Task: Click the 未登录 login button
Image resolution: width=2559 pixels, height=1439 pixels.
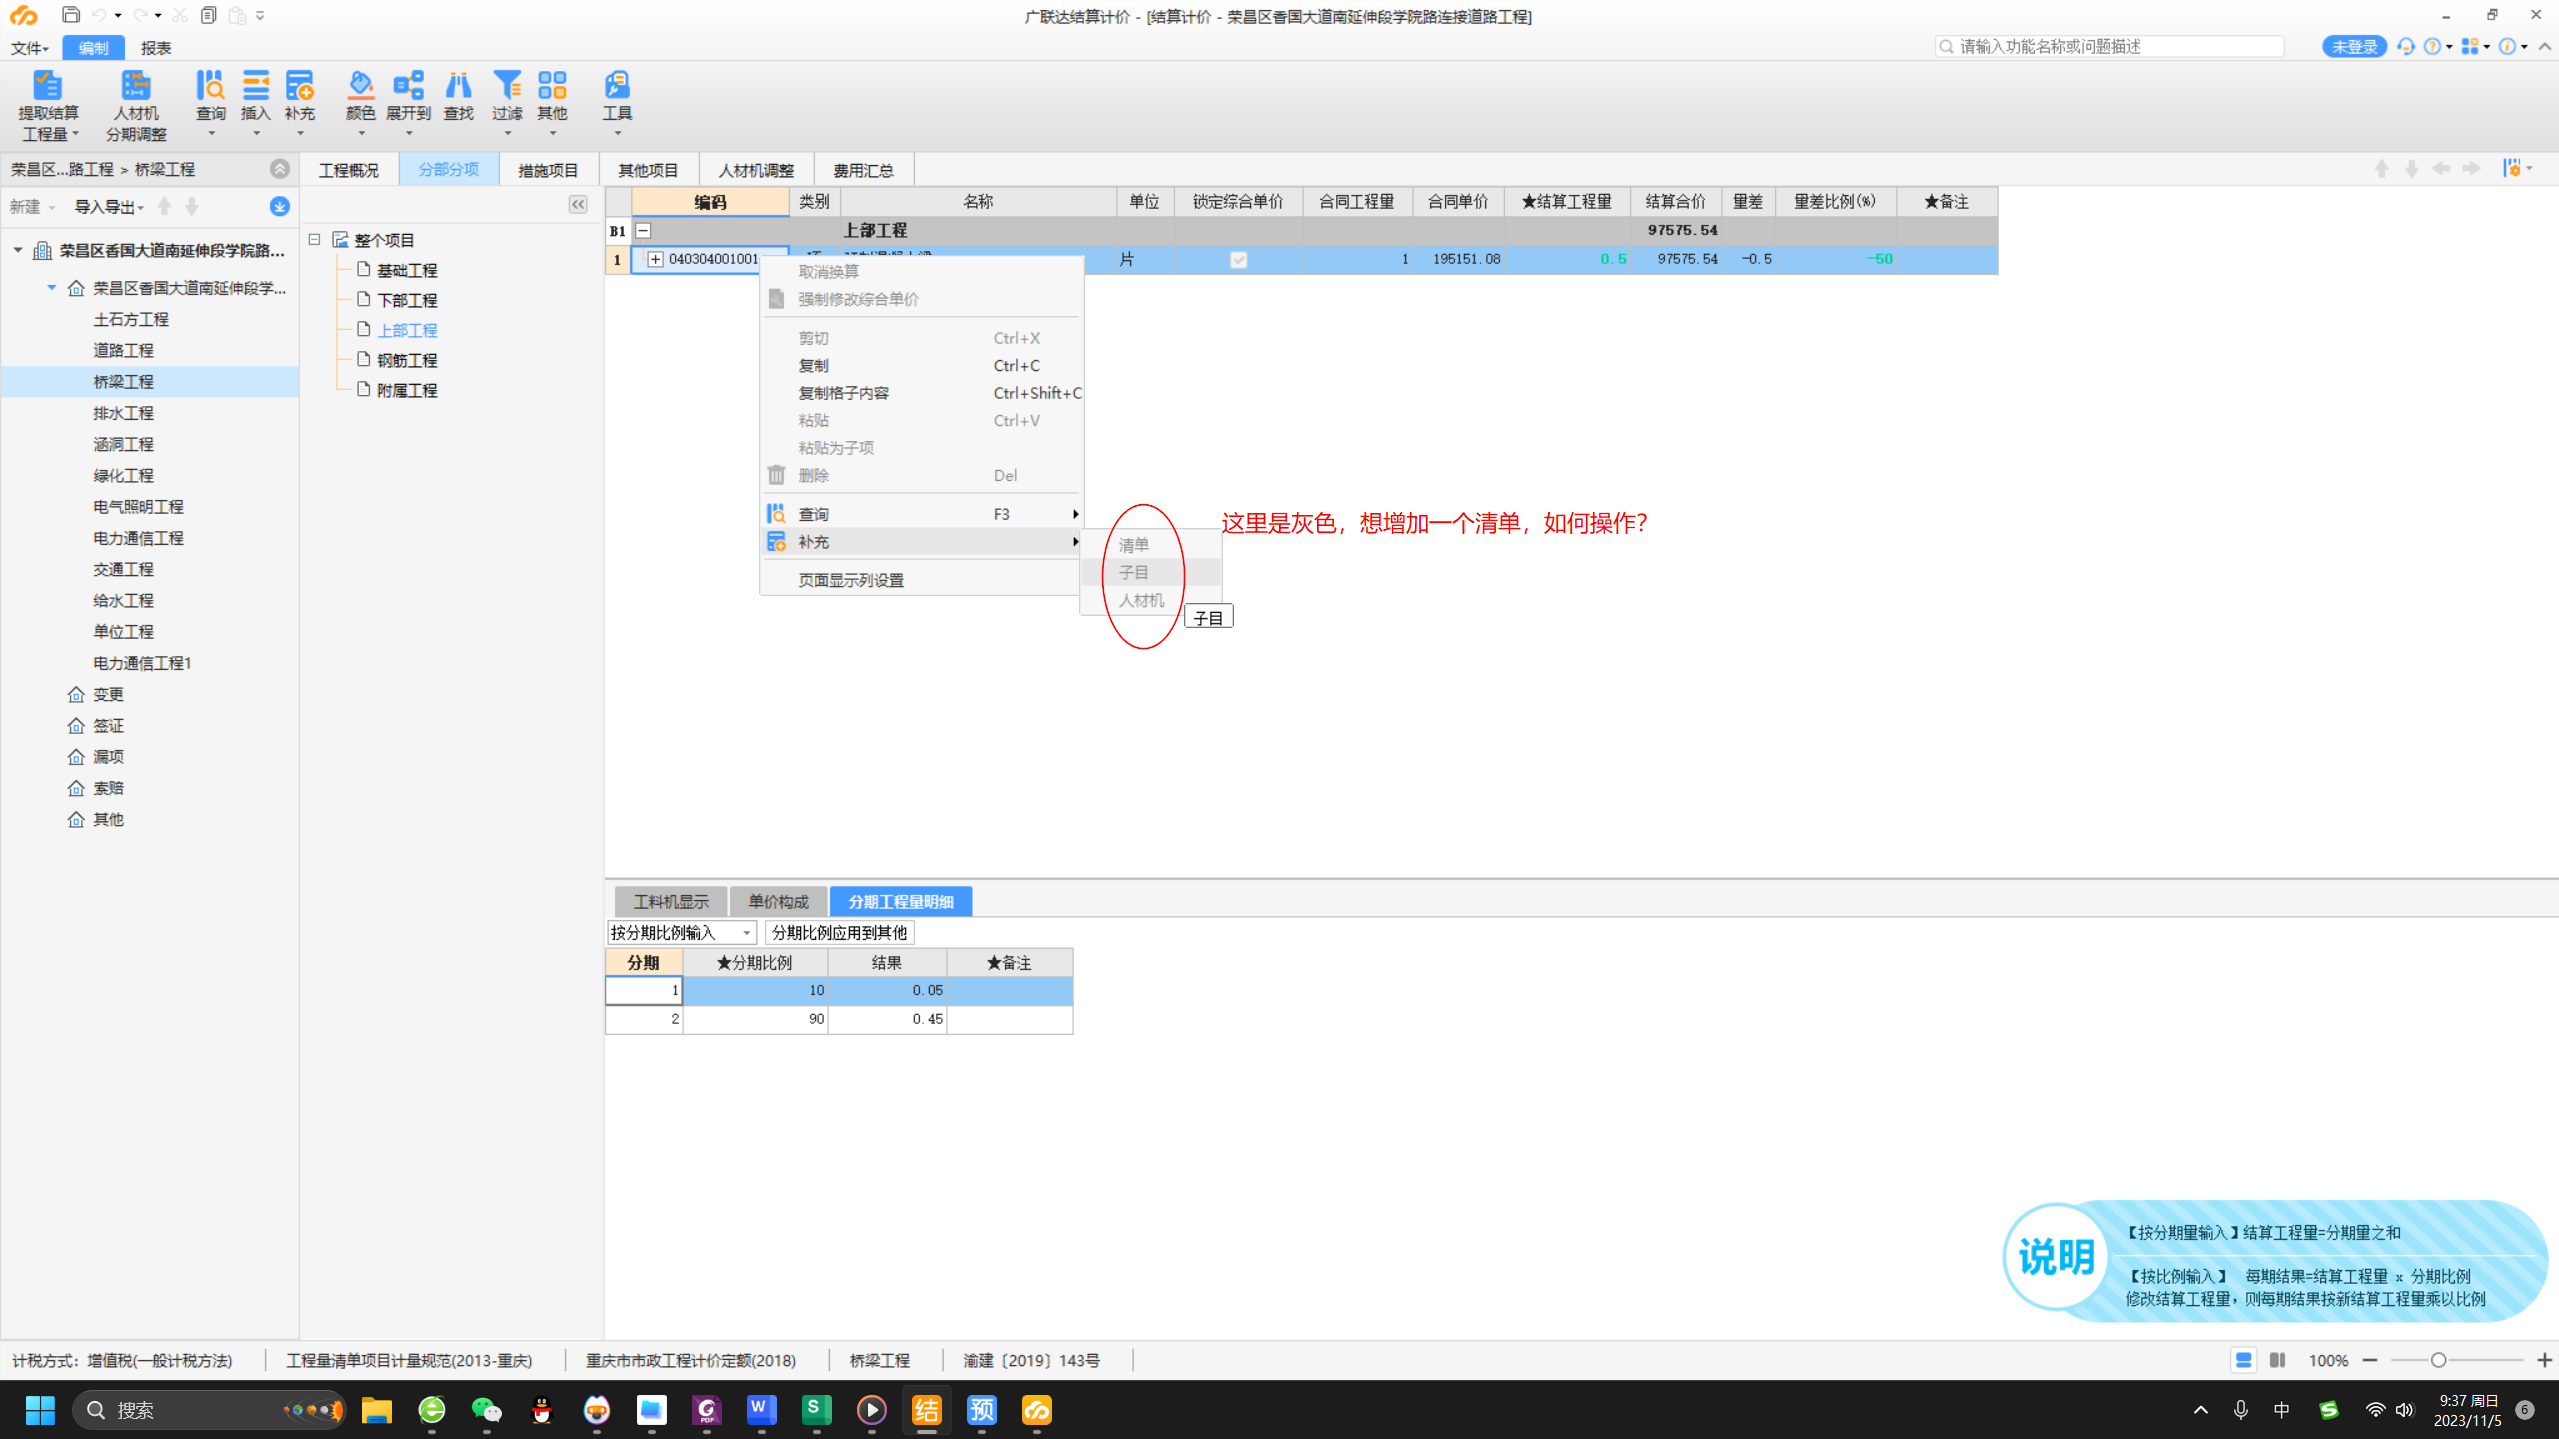Action: 2354,46
